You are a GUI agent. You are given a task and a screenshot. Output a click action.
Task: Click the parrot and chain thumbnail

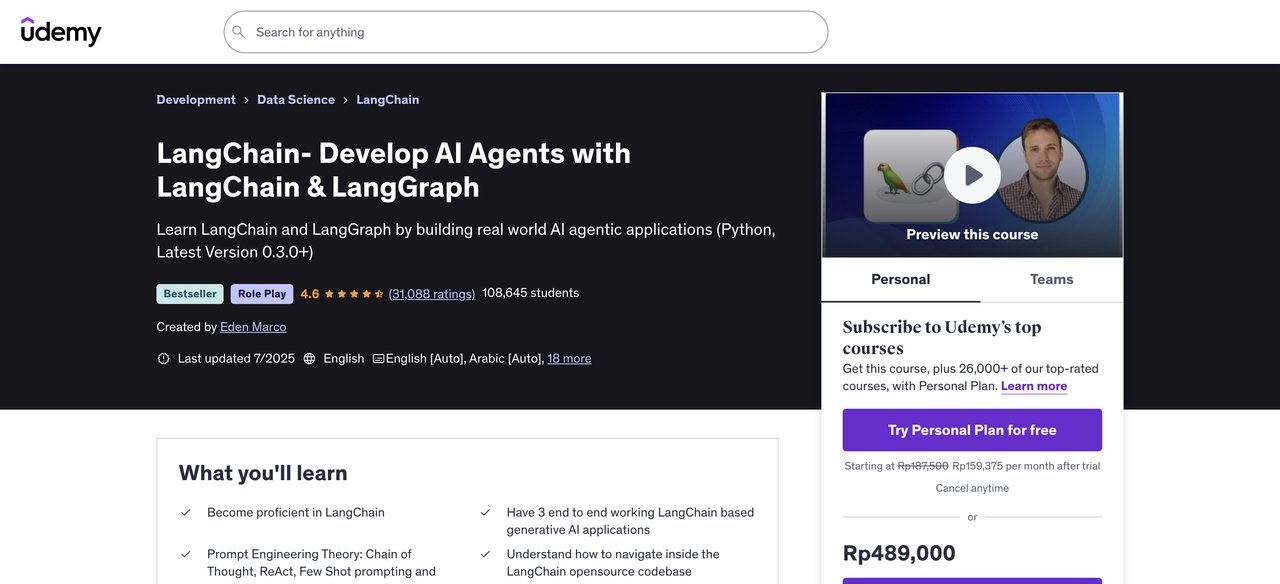click(x=910, y=176)
